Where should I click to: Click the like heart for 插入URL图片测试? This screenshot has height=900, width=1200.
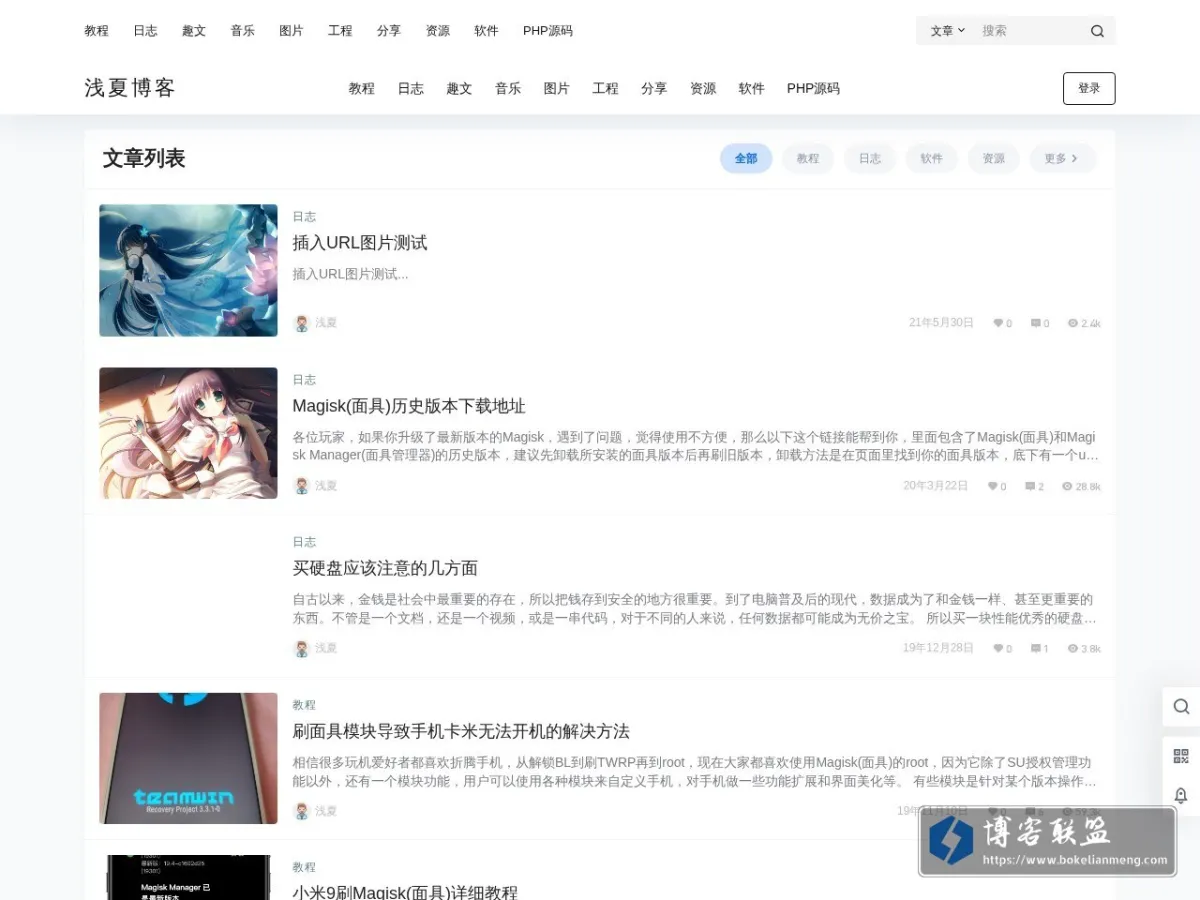pos(997,323)
